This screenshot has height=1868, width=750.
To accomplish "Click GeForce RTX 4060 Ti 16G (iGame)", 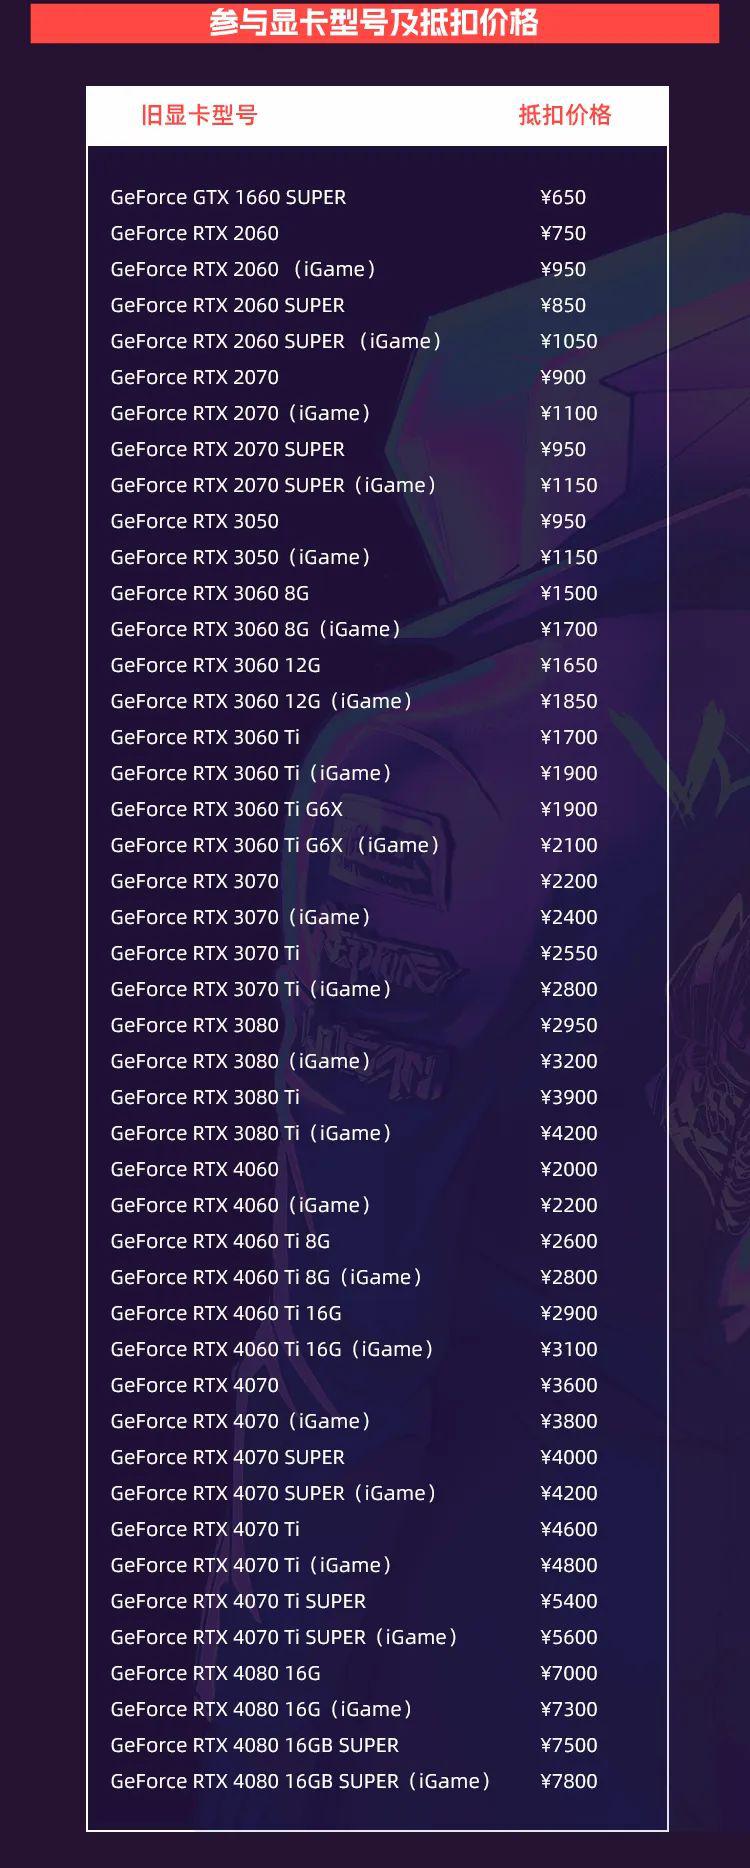I will click(272, 1349).
